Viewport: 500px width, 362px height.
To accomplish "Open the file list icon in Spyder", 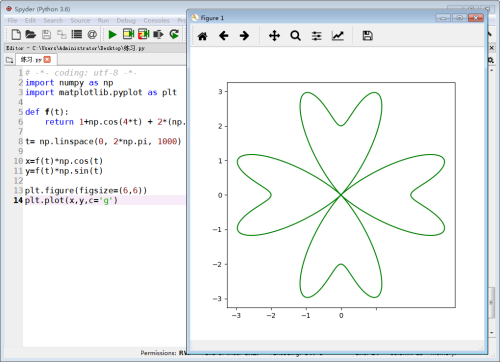I will click(x=77, y=34).
